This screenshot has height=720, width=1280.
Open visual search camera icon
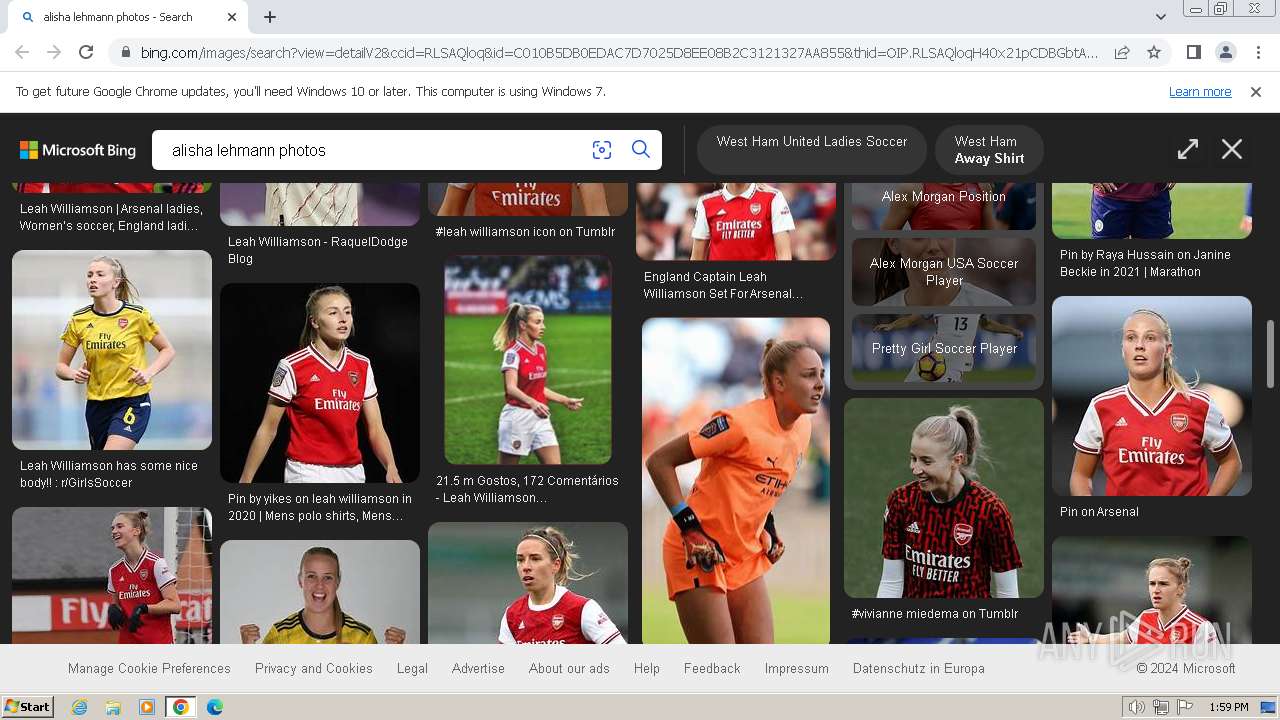[x=601, y=150]
